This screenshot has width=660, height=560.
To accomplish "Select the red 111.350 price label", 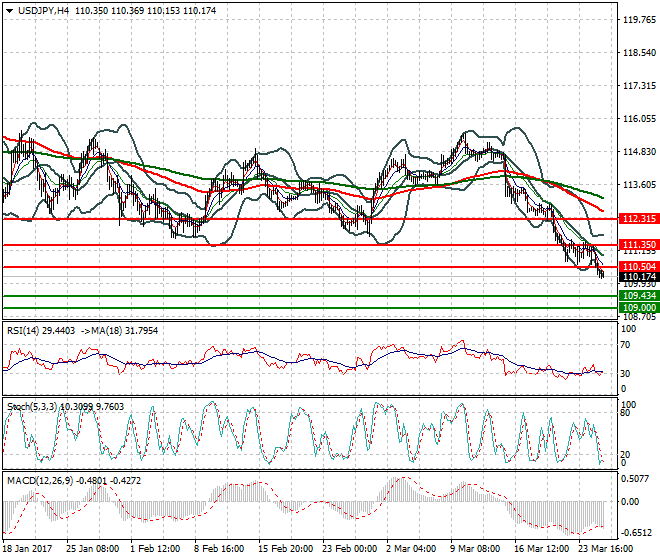I will 638,245.
